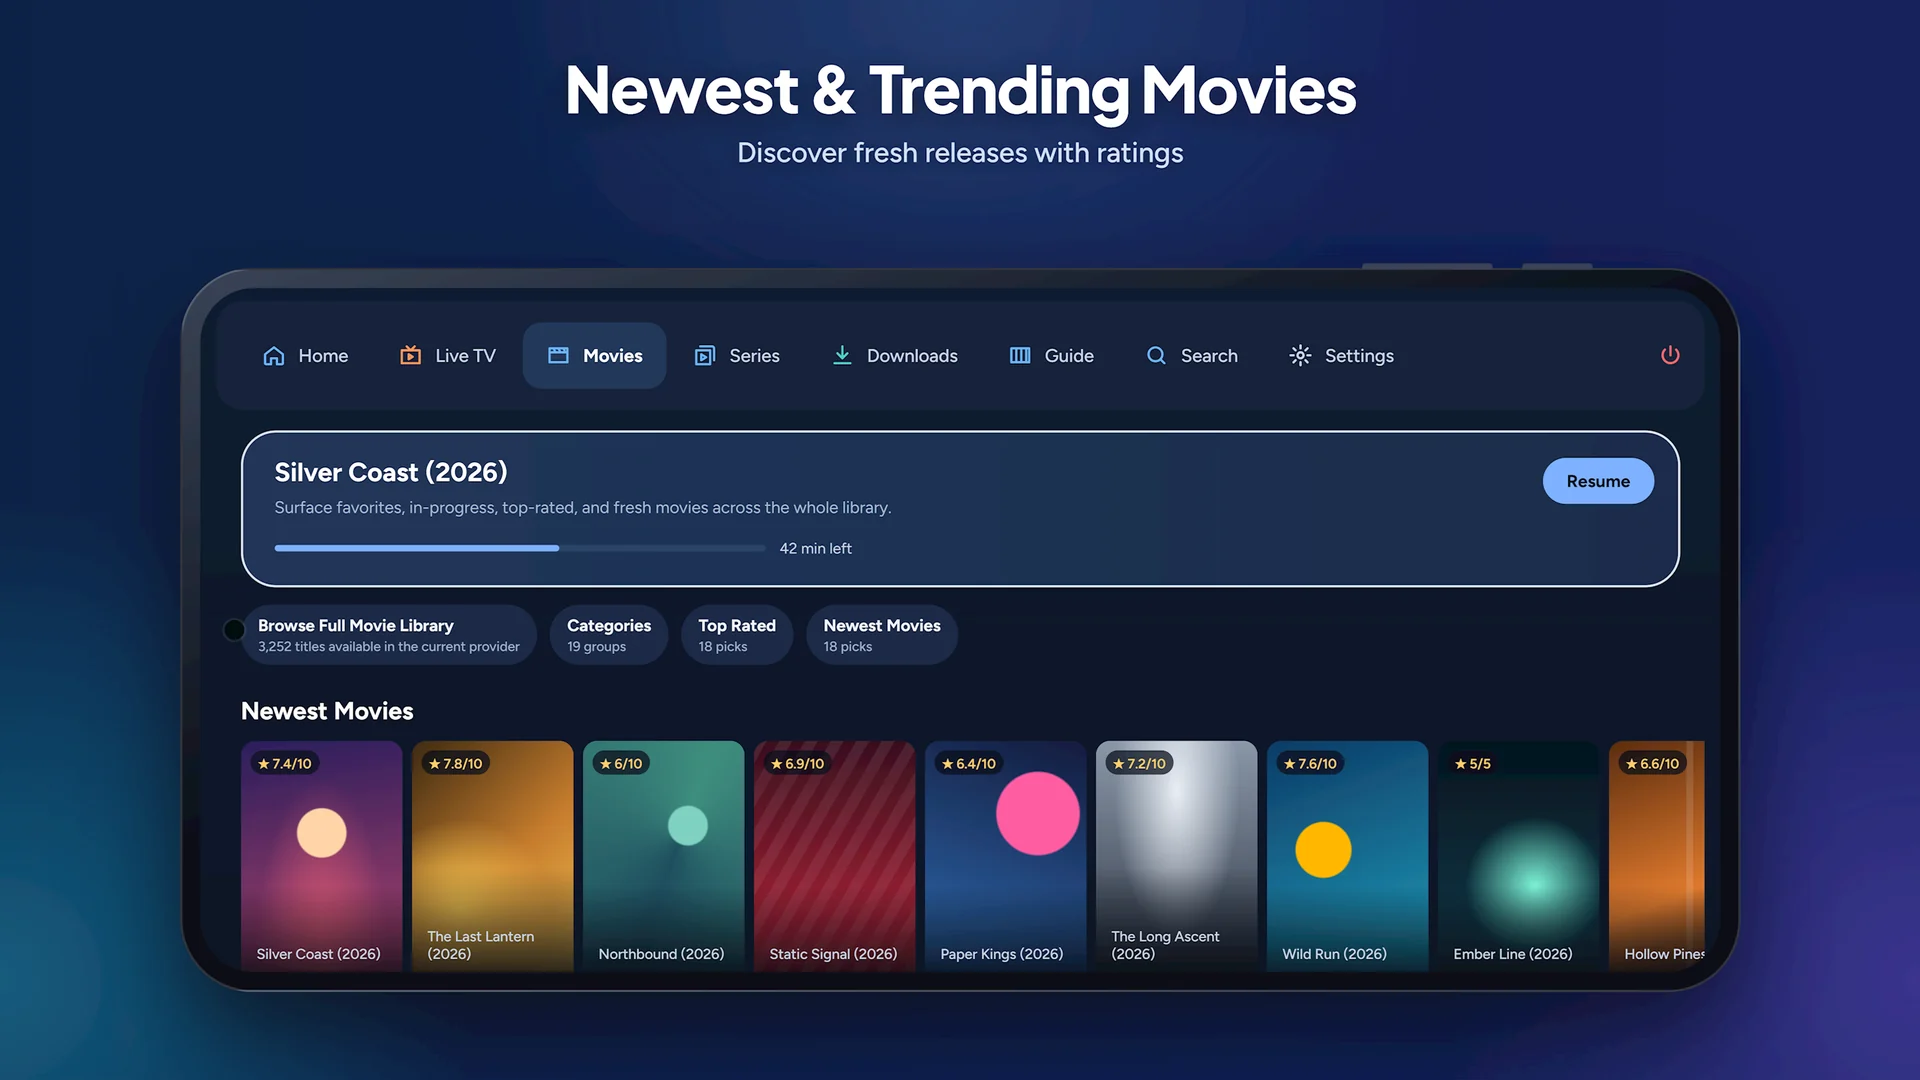This screenshot has height=1080, width=1920.
Task: Click the Home house icon
Action: coord(274,356)
